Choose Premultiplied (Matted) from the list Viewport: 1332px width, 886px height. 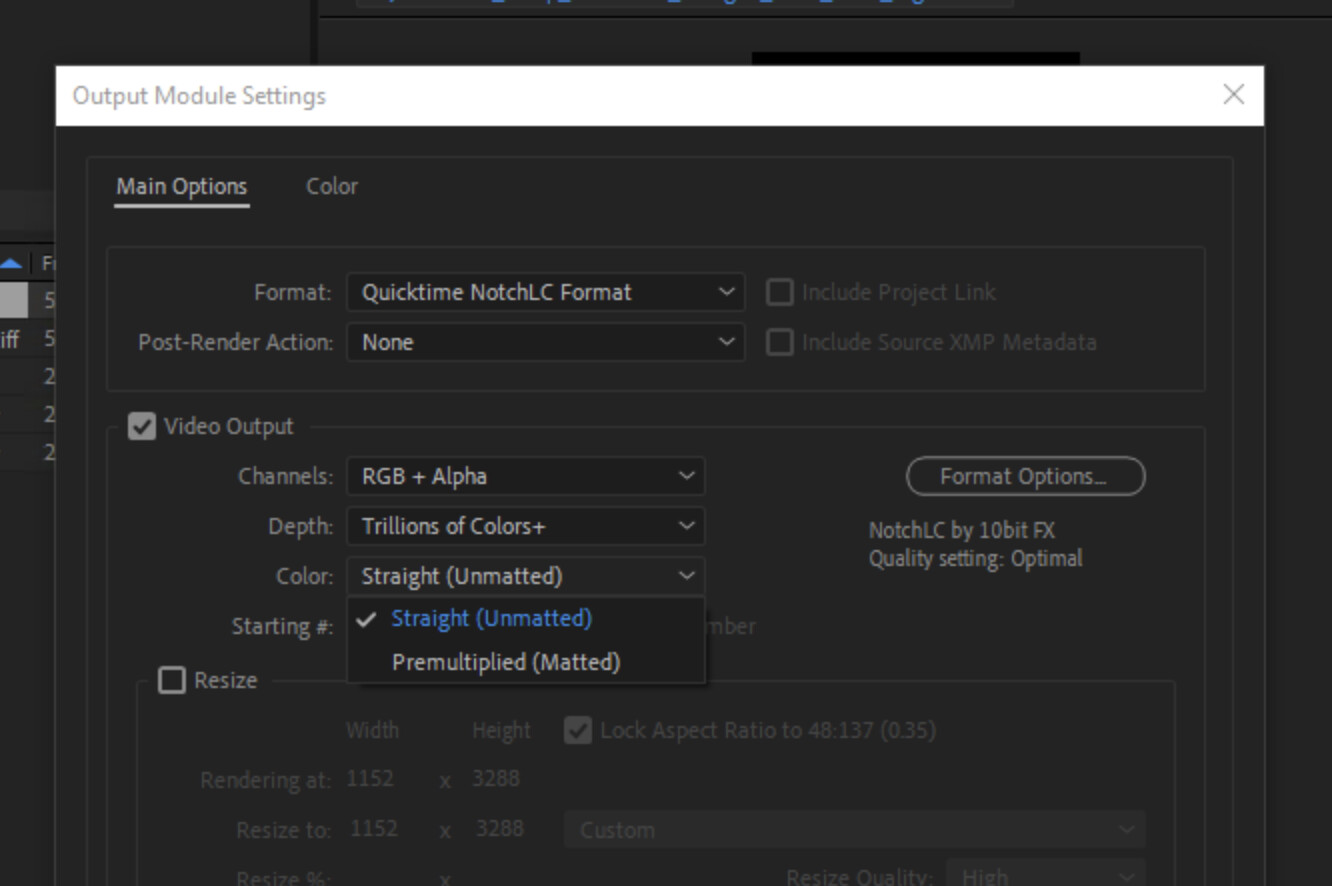point(526,662)
